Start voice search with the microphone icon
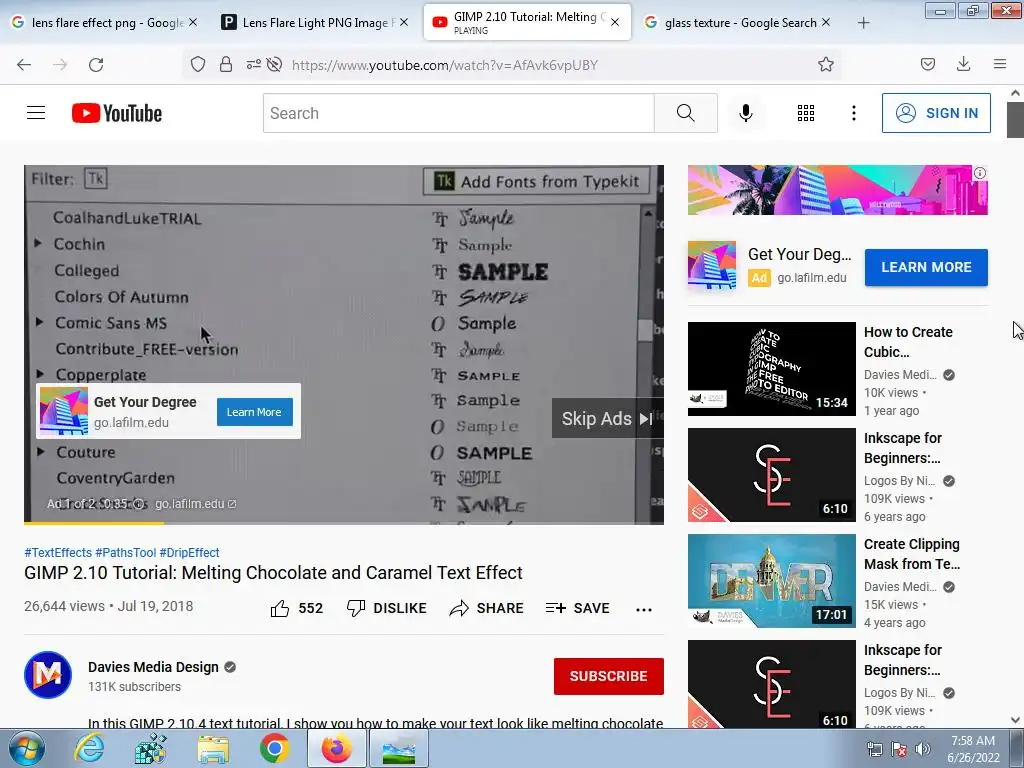The width and height of the screenshot is (1024, 768). (x=746, y=113)
